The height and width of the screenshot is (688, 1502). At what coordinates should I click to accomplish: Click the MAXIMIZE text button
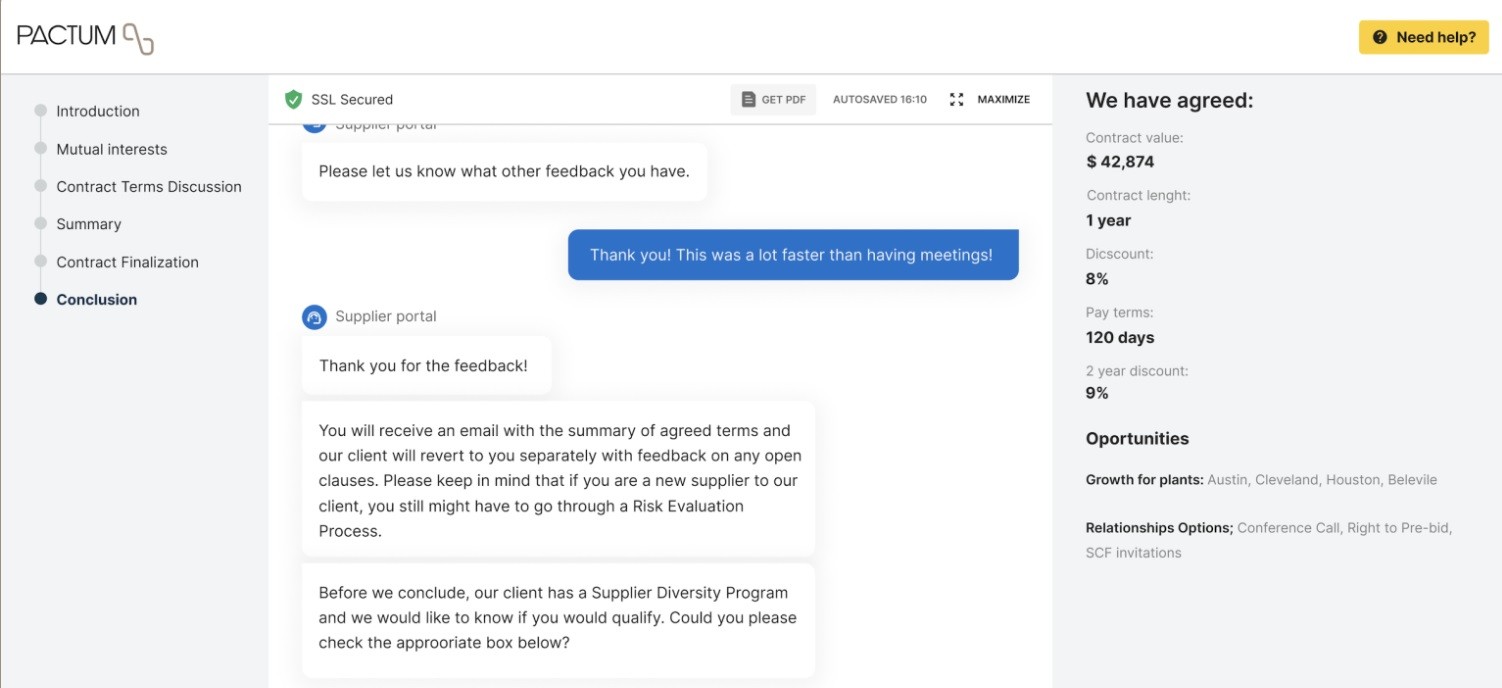(1003, 99)
